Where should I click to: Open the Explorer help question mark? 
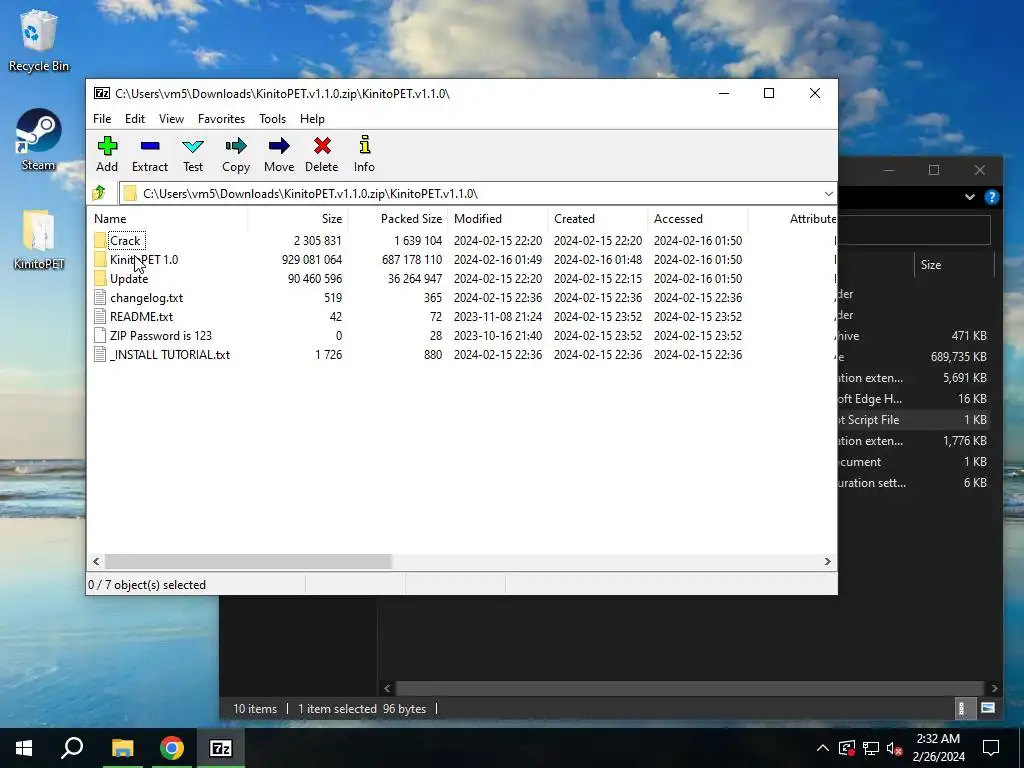point(991,197)
